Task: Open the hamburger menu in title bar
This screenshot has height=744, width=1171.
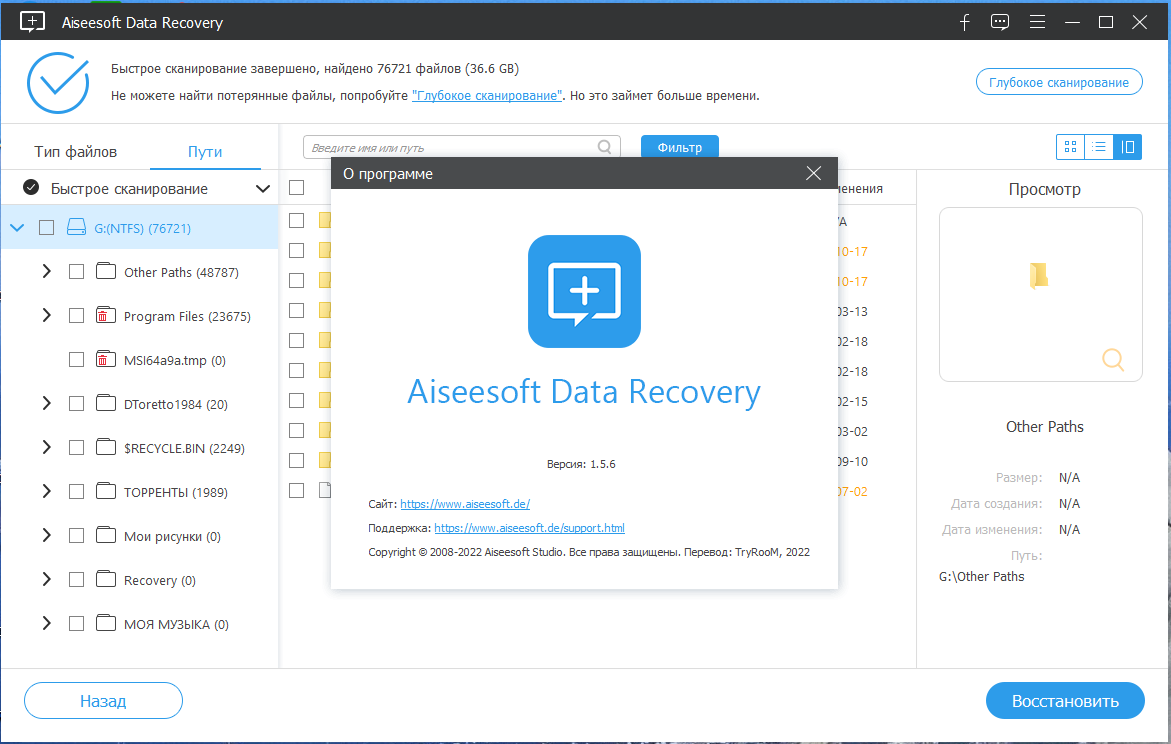Action: [x=1037, y=22]
